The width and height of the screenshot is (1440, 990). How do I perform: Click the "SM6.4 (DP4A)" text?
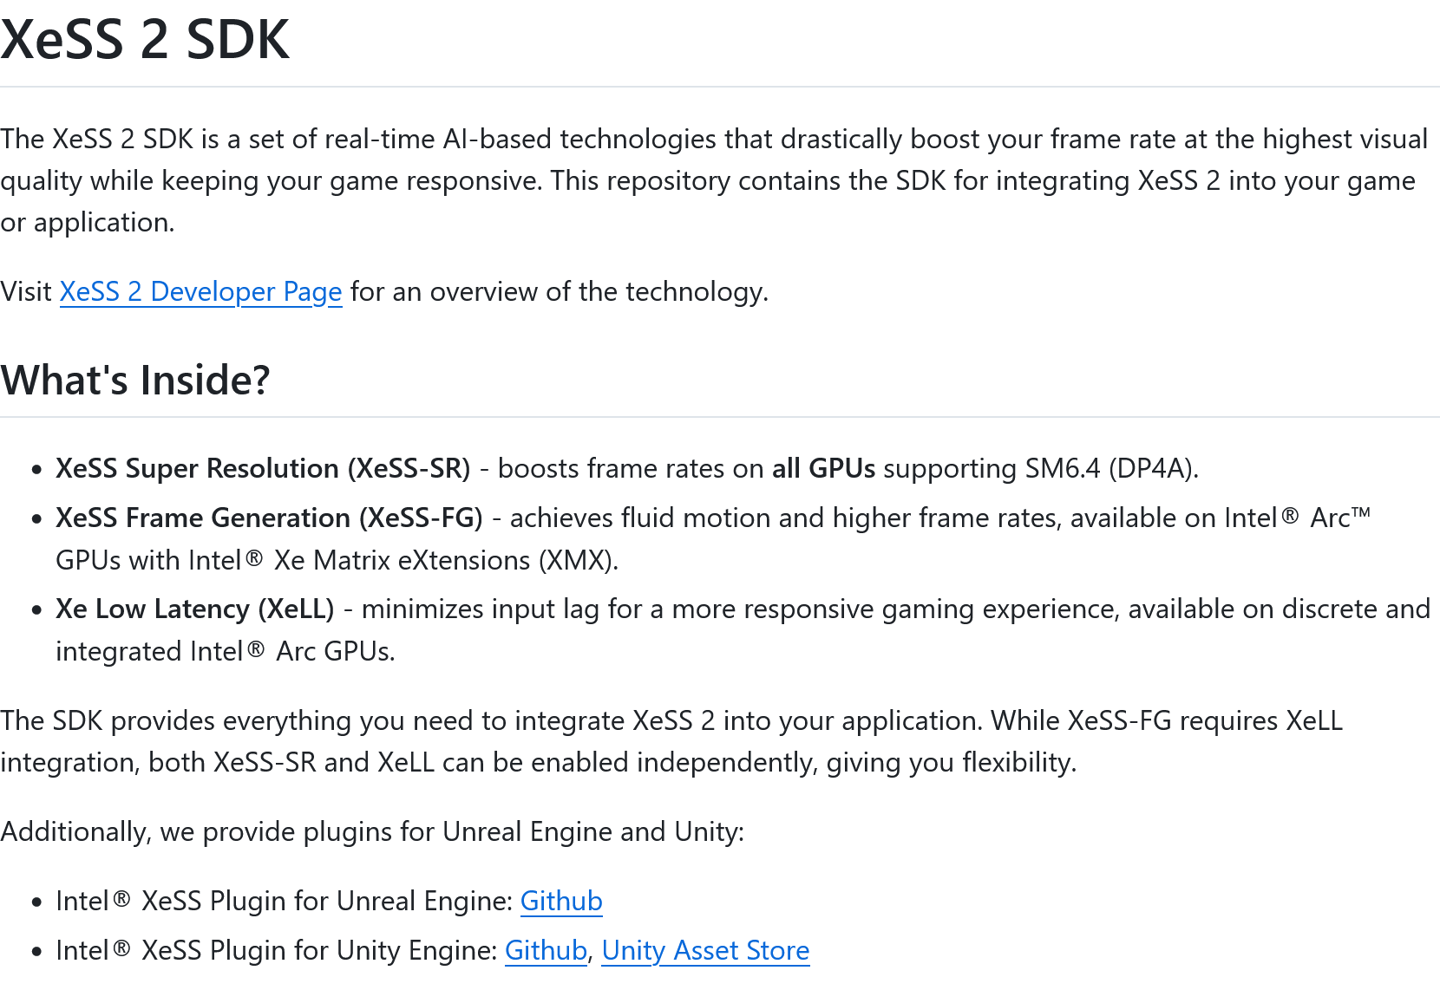[x=1110, y=469]
